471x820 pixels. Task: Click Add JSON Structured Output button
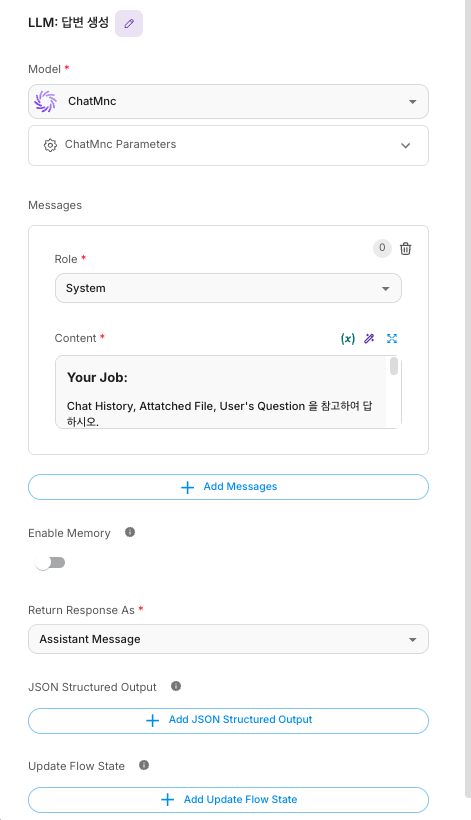(x=228, y=720)
